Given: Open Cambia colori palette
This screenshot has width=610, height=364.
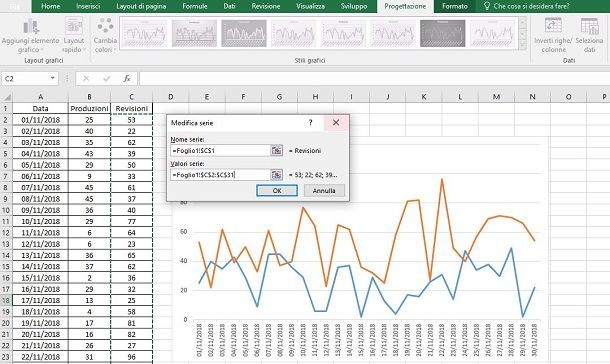Looking at the screenshot, I should pos(105,36).
